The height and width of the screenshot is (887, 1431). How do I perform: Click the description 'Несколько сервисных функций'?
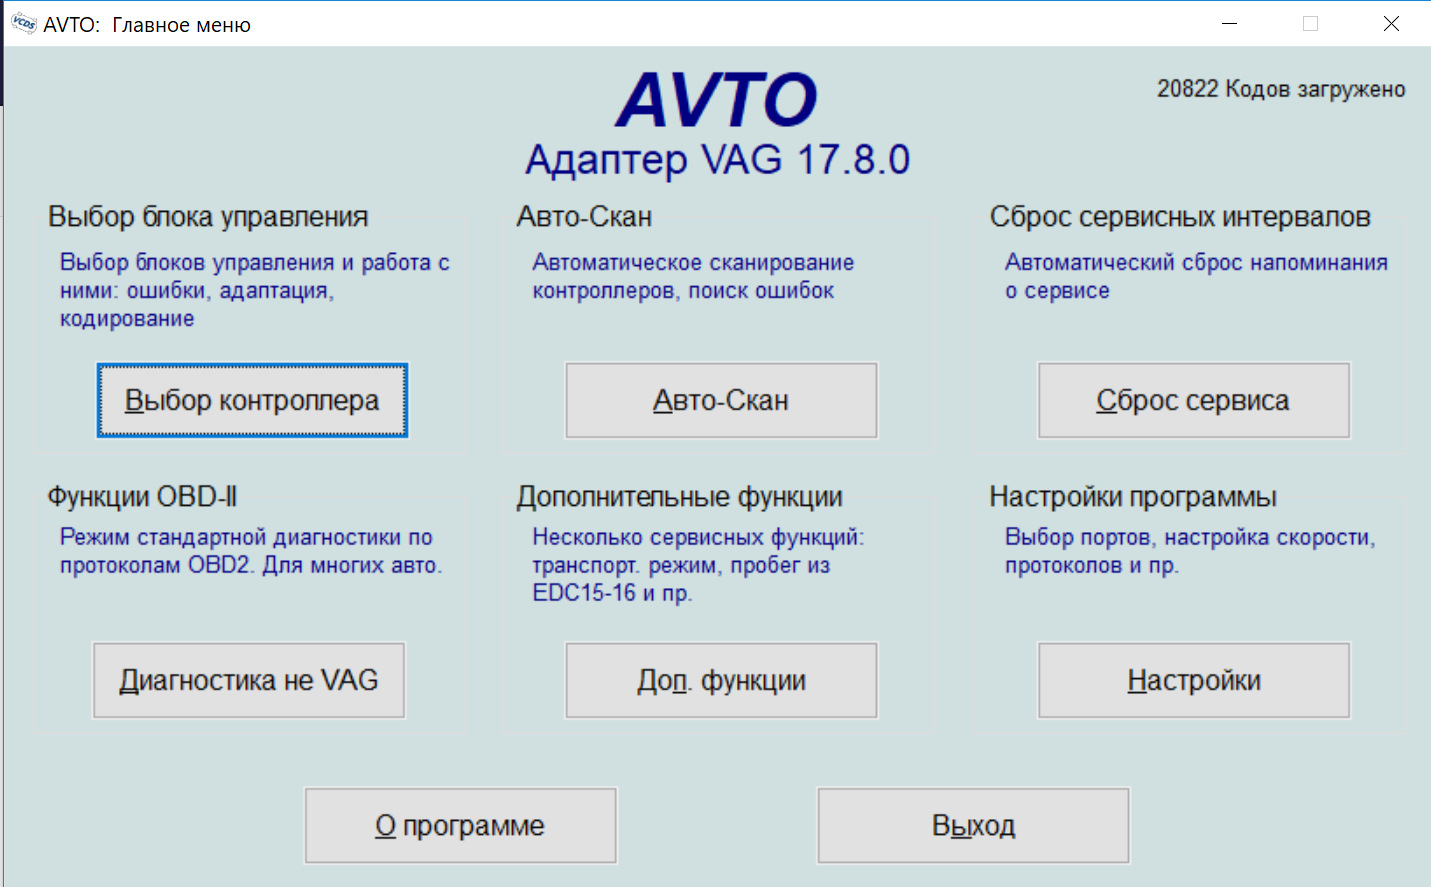coord(698,565)
